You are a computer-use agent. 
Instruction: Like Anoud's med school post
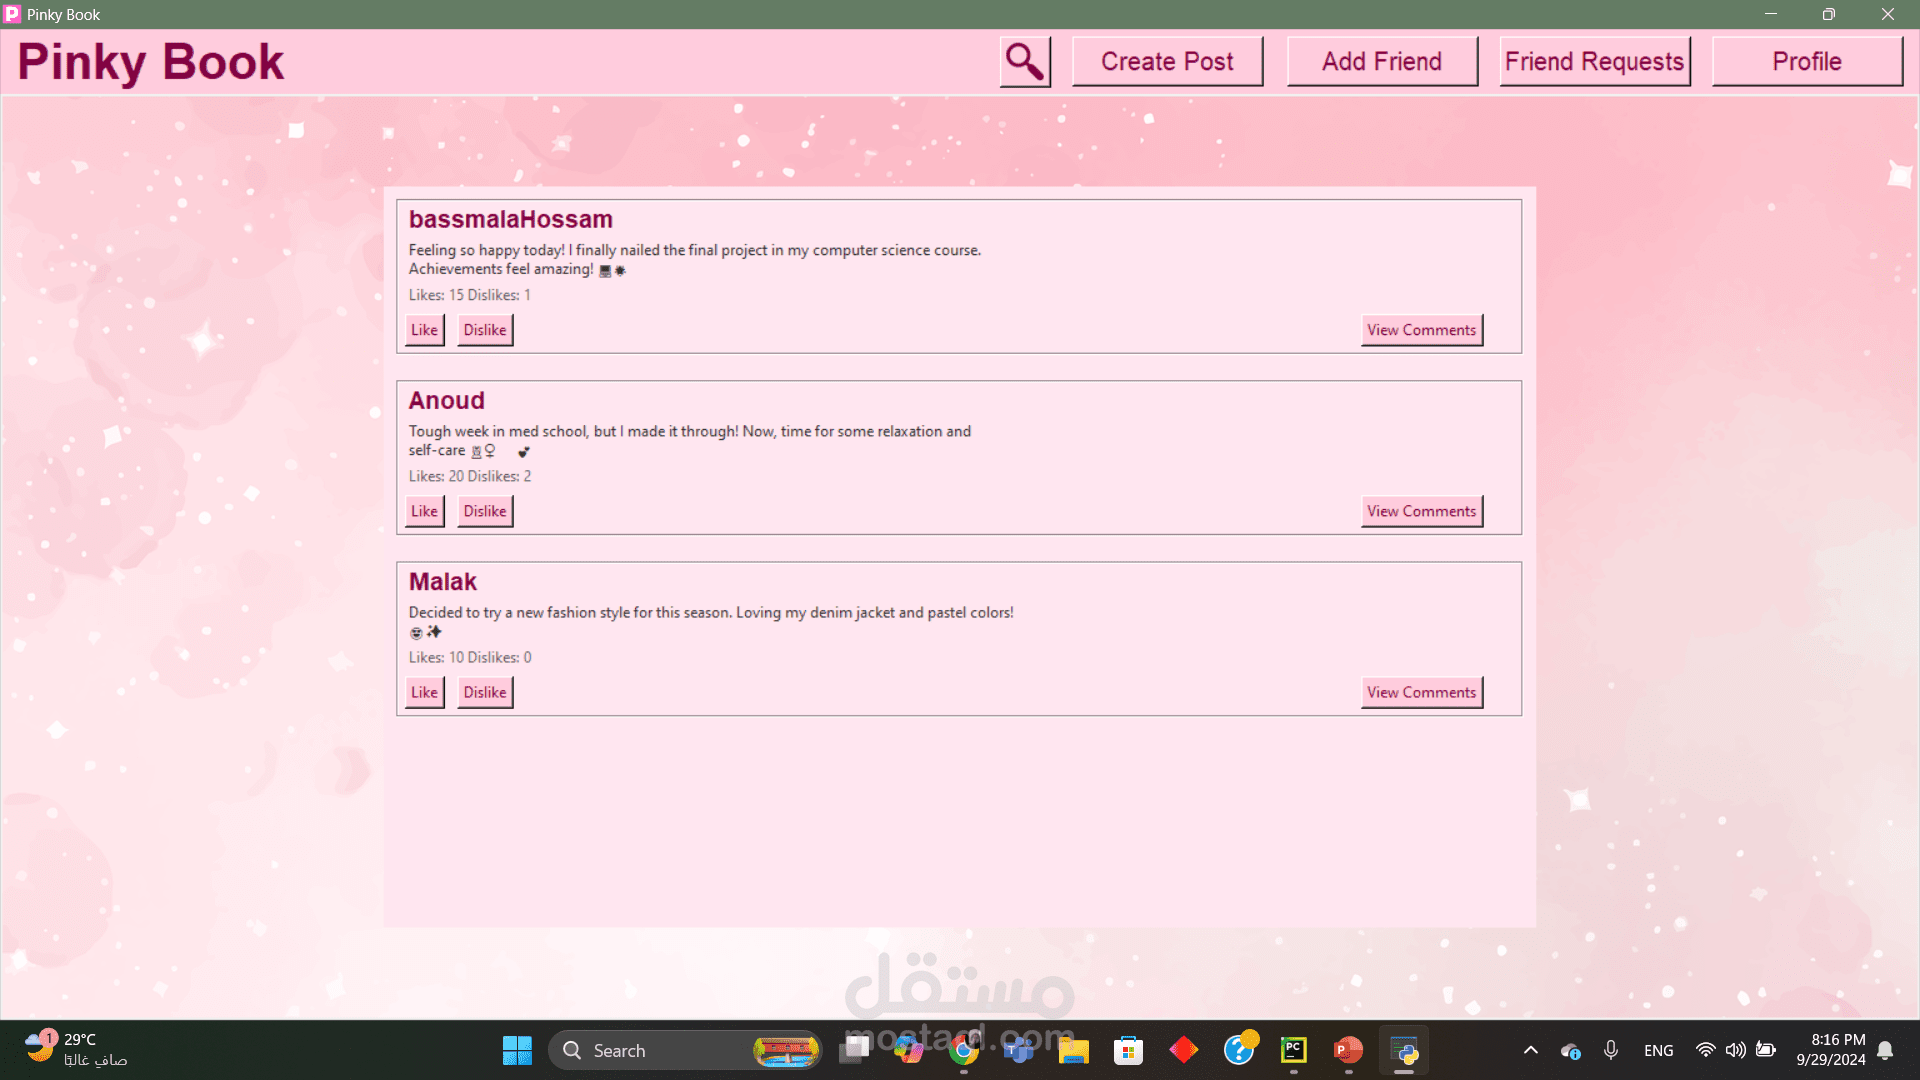(x=424, y=511)
